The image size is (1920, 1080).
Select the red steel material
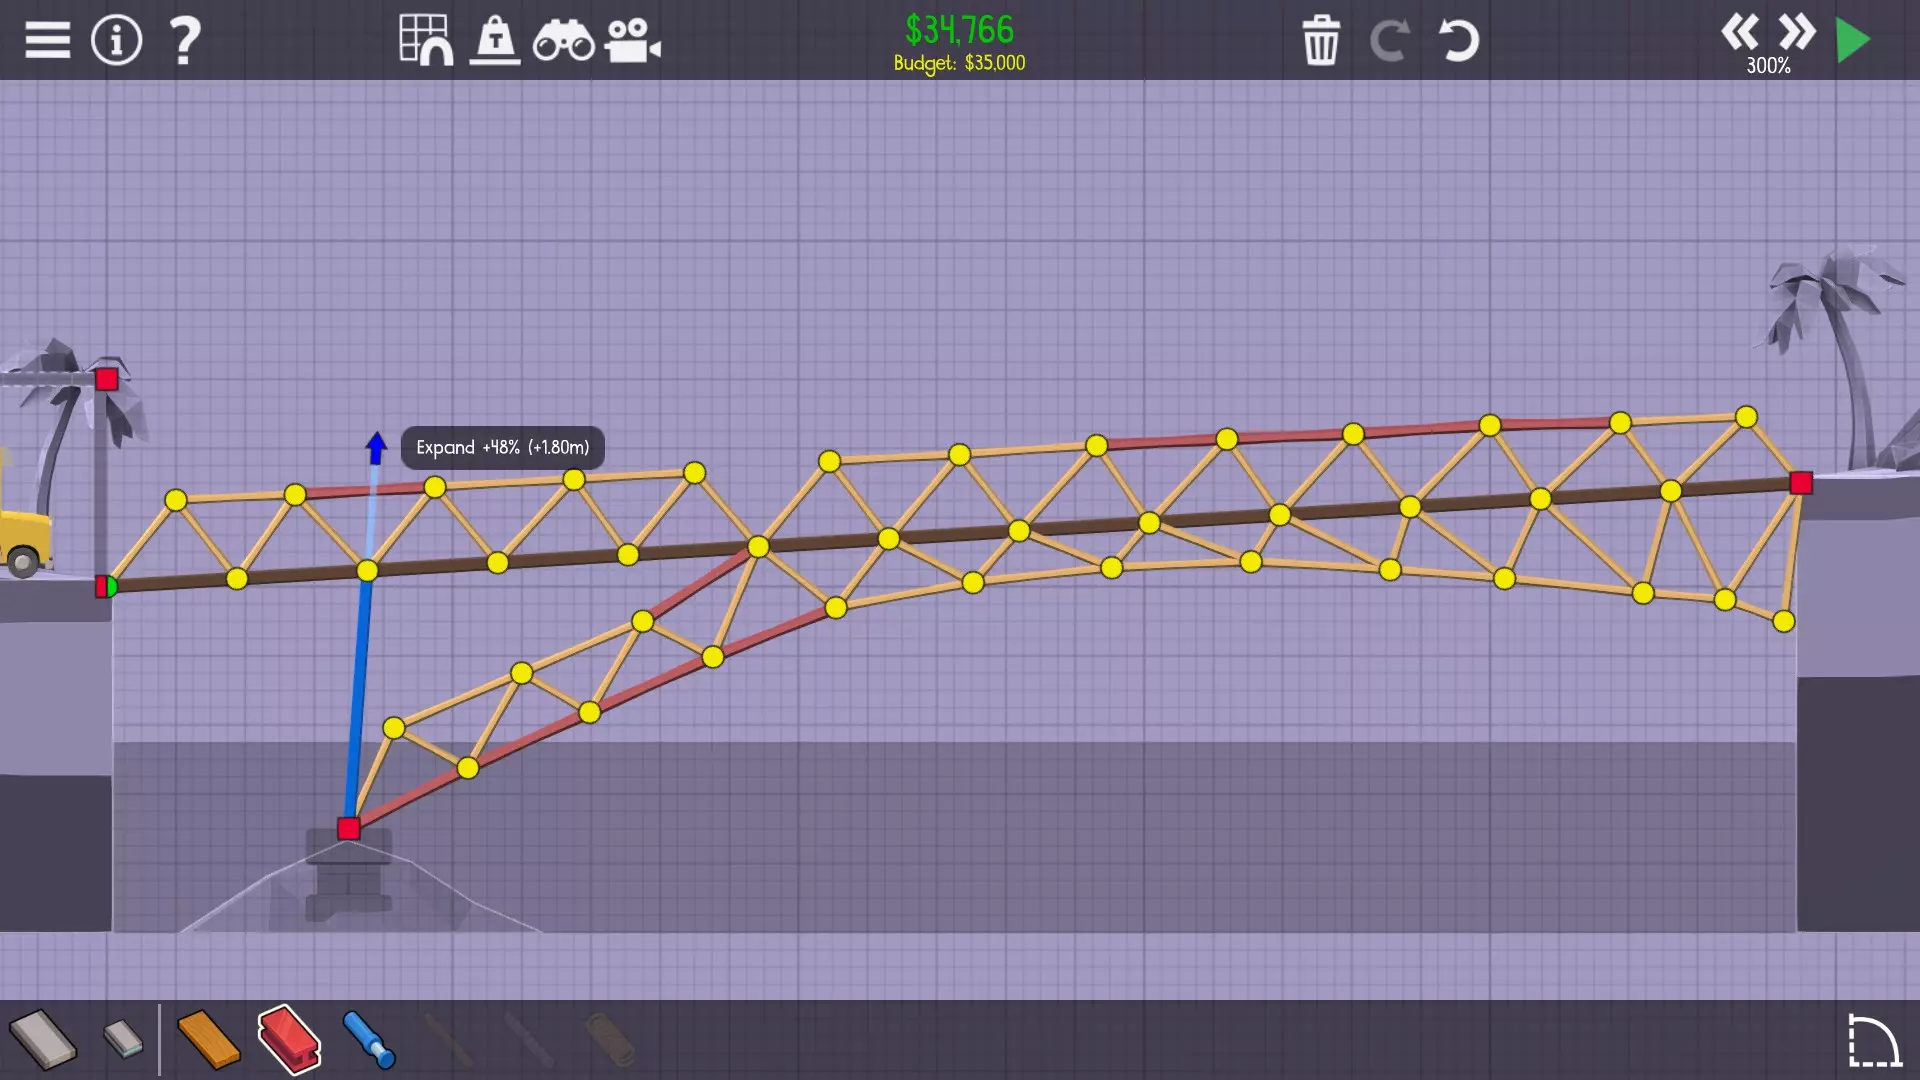289,1040
